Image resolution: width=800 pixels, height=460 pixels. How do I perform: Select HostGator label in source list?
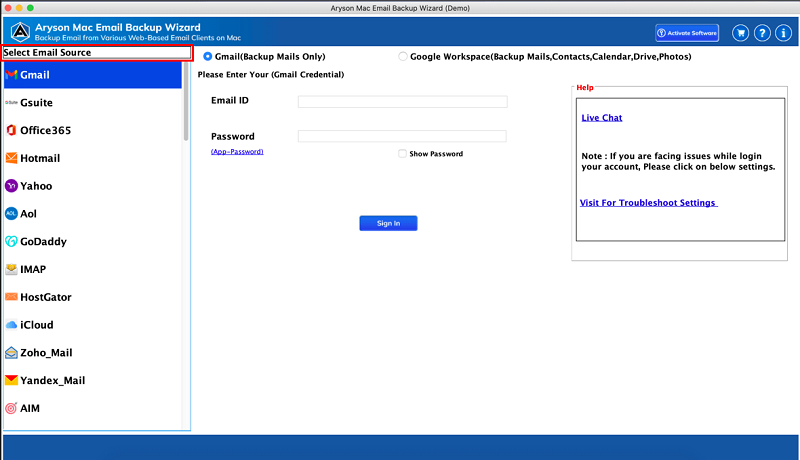coord(45,297)
